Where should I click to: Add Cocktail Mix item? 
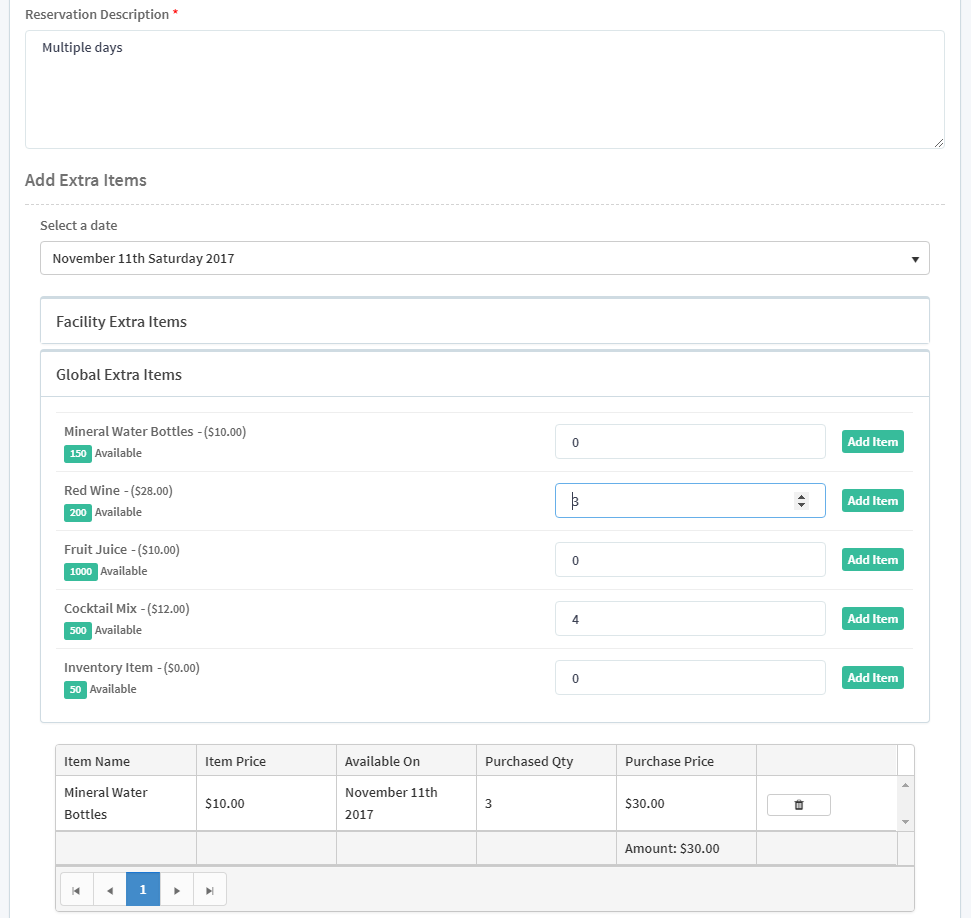tap(872, 619)
